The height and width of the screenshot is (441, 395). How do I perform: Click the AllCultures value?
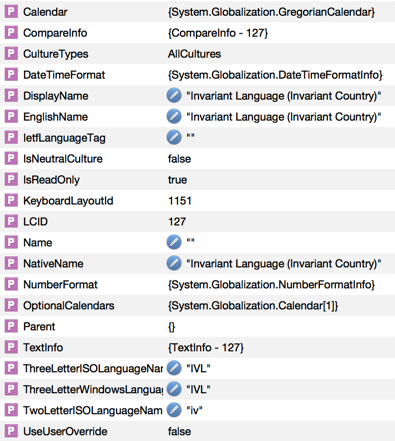pyautogui.click(x=194, y=54)
